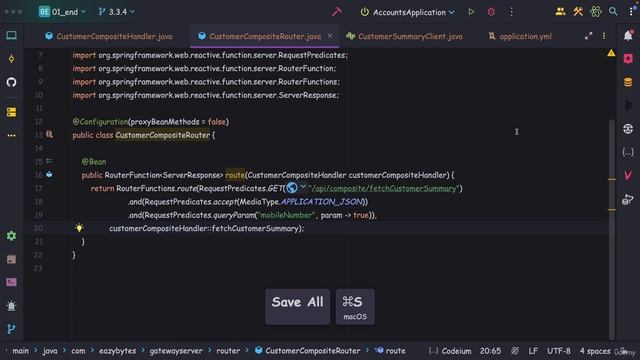
Task: Click the URL globe icon on line 17
Action: (x=292, y=188)
